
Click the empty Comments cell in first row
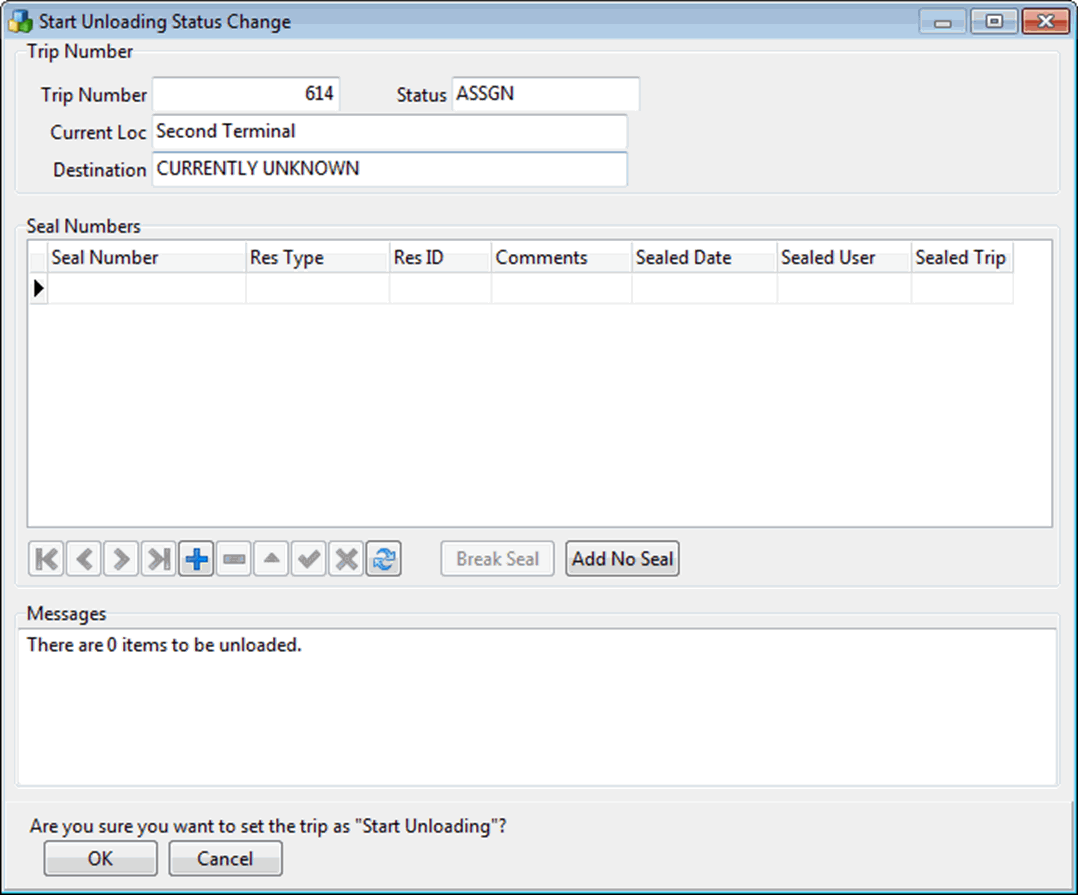tap(562, 288)
